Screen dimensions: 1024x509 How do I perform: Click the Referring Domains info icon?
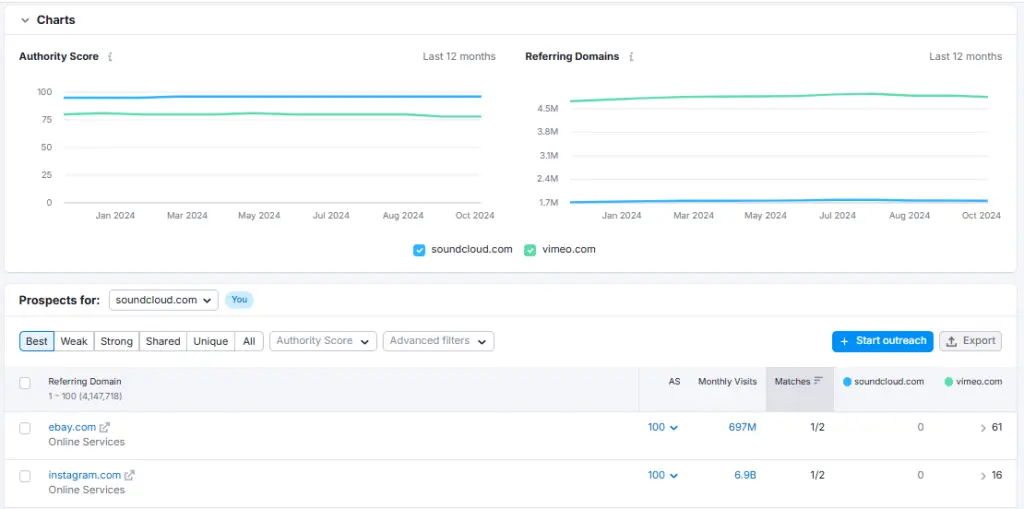(x=631, y=57)
